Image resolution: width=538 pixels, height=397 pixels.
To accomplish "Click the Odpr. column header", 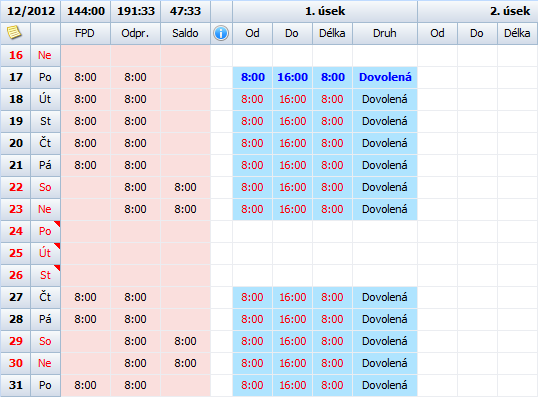I will (x=135, y=33).
